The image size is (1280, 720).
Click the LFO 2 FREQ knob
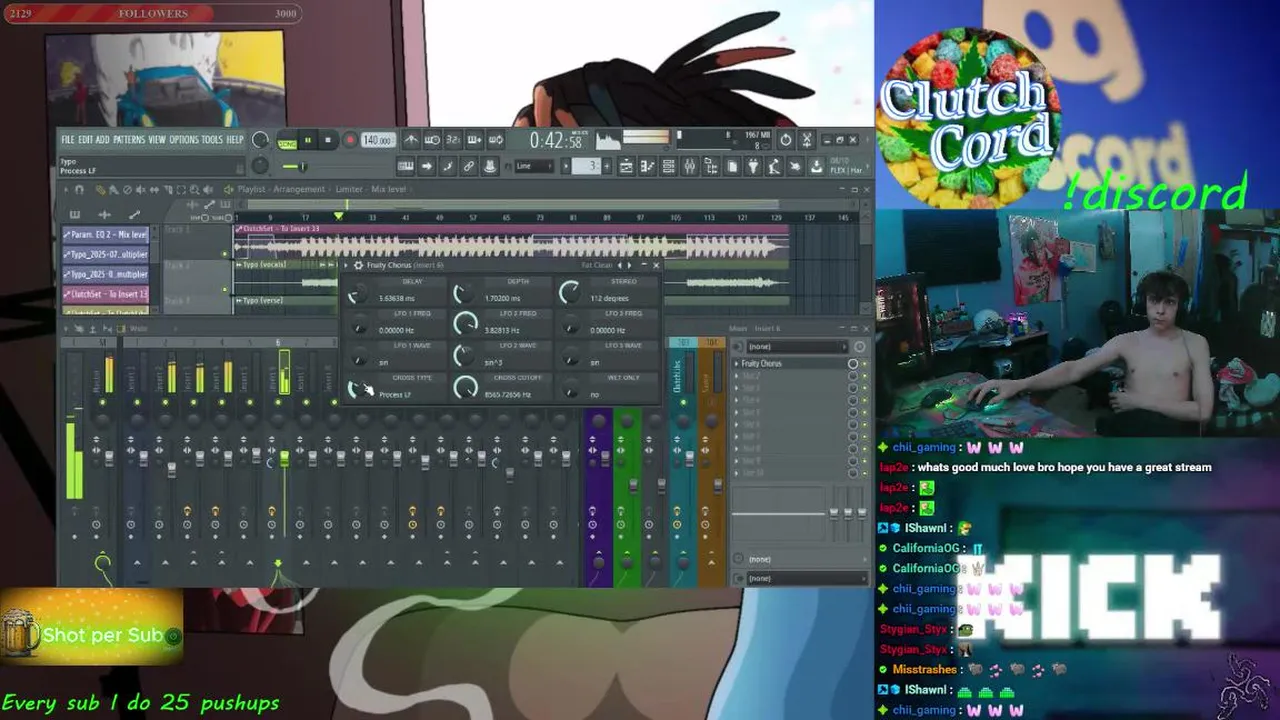464,325
